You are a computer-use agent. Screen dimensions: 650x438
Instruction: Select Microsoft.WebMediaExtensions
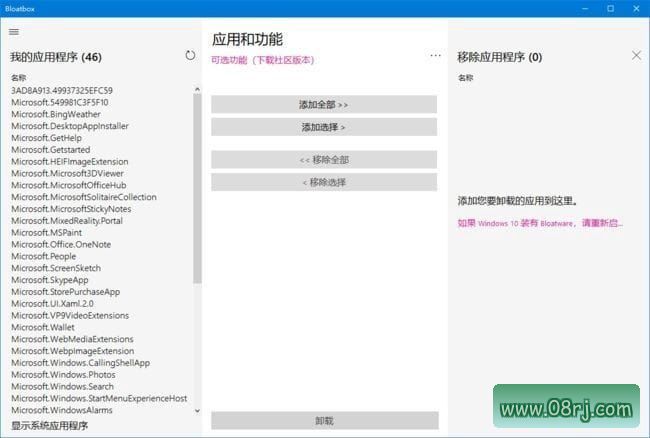[x=72, y=339]
